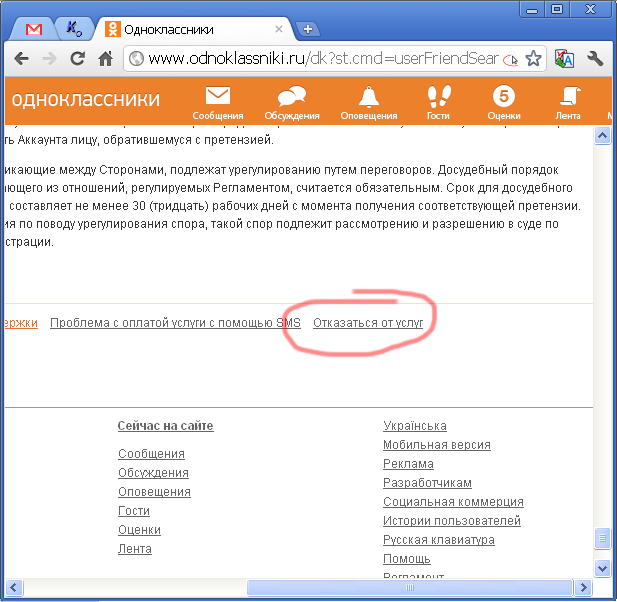Screen dimensions: 617x602
Task: Open Проблема с оплатой услуги с помощью SMS
Action: [x=175, y=323]
